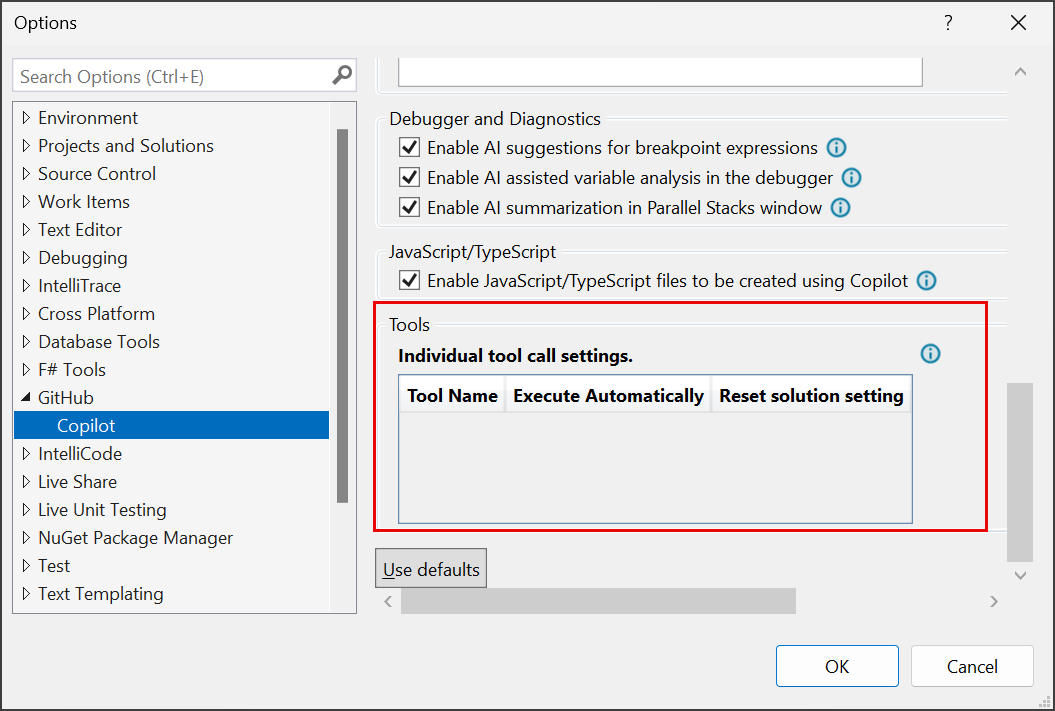Click info icon for individual tool call settings

coord(930,353)
